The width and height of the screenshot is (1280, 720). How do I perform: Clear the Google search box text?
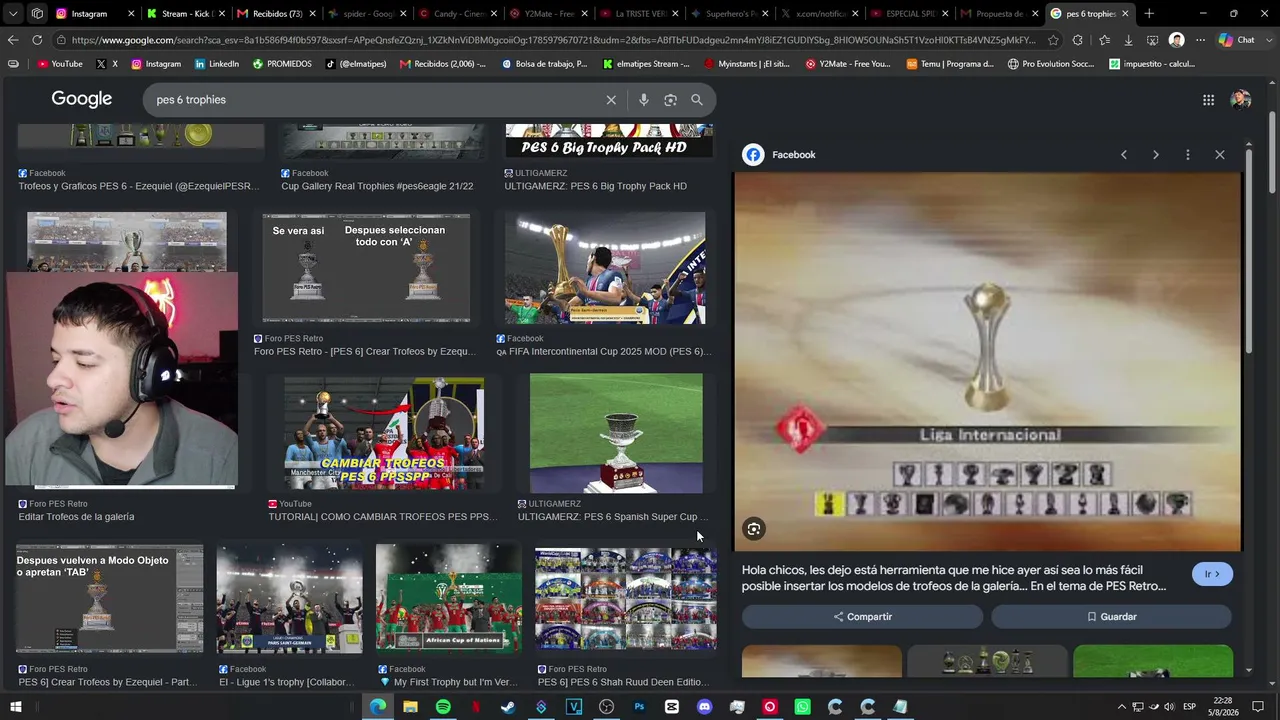611,100
